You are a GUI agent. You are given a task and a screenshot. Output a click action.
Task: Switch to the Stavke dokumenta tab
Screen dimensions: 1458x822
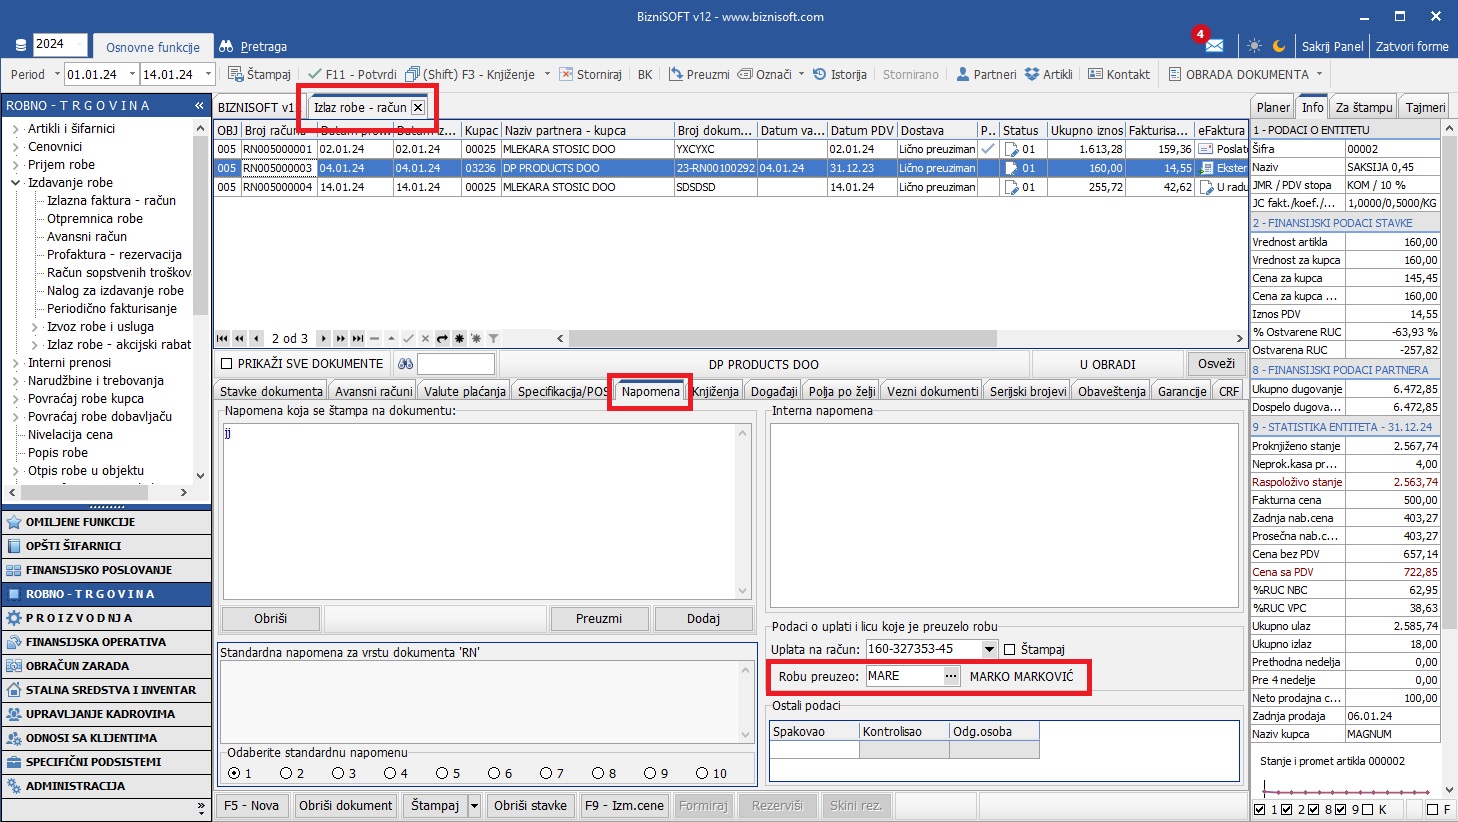point(271,391)
